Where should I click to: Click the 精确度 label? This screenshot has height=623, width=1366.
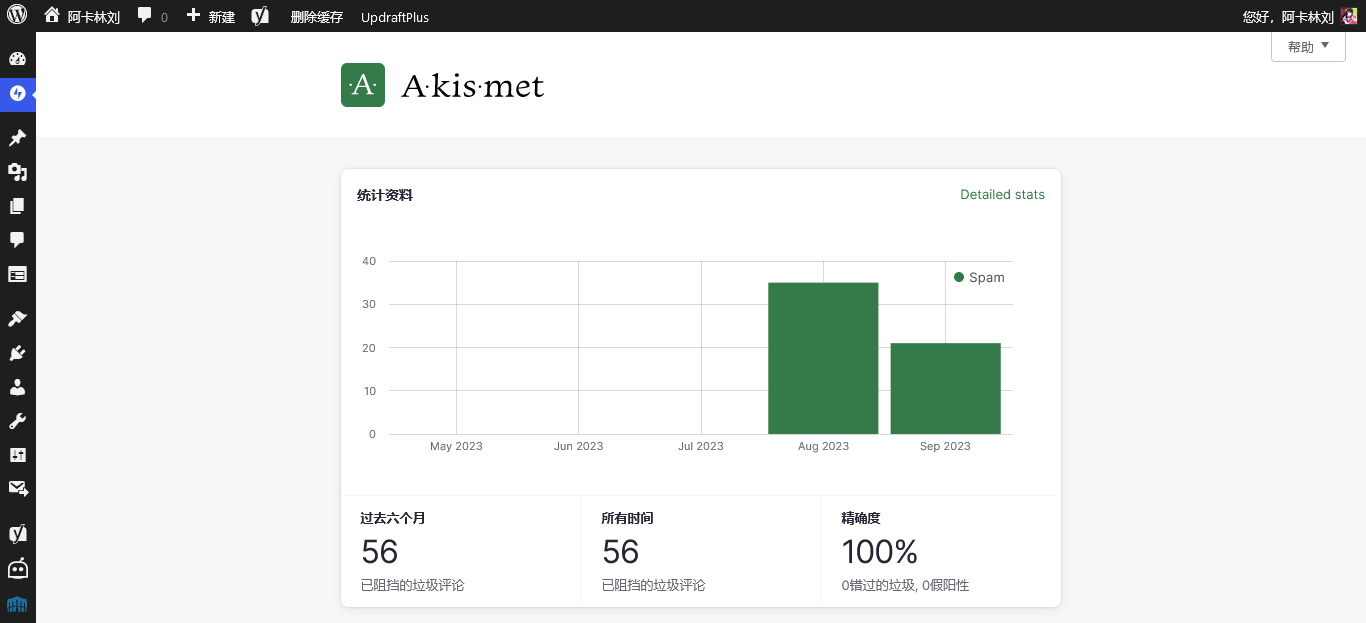click(x=861, y=518)
